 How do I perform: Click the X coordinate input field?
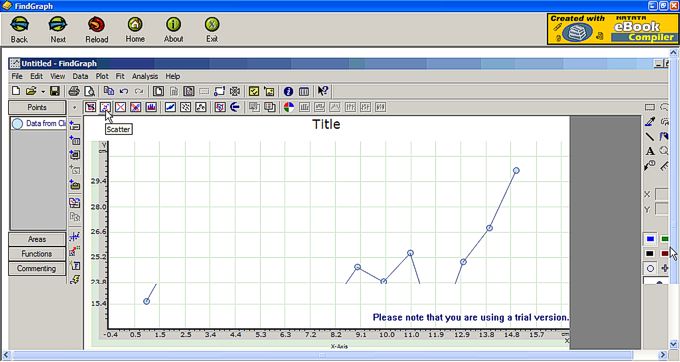(661, 194)
